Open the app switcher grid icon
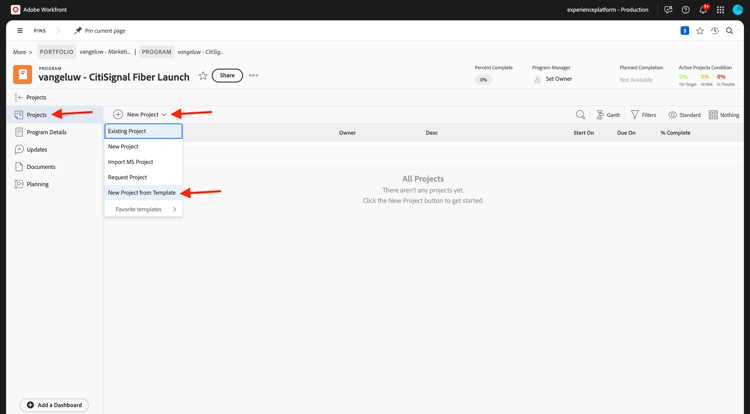This screenshot has width=750, height=414. click(720, 10)
